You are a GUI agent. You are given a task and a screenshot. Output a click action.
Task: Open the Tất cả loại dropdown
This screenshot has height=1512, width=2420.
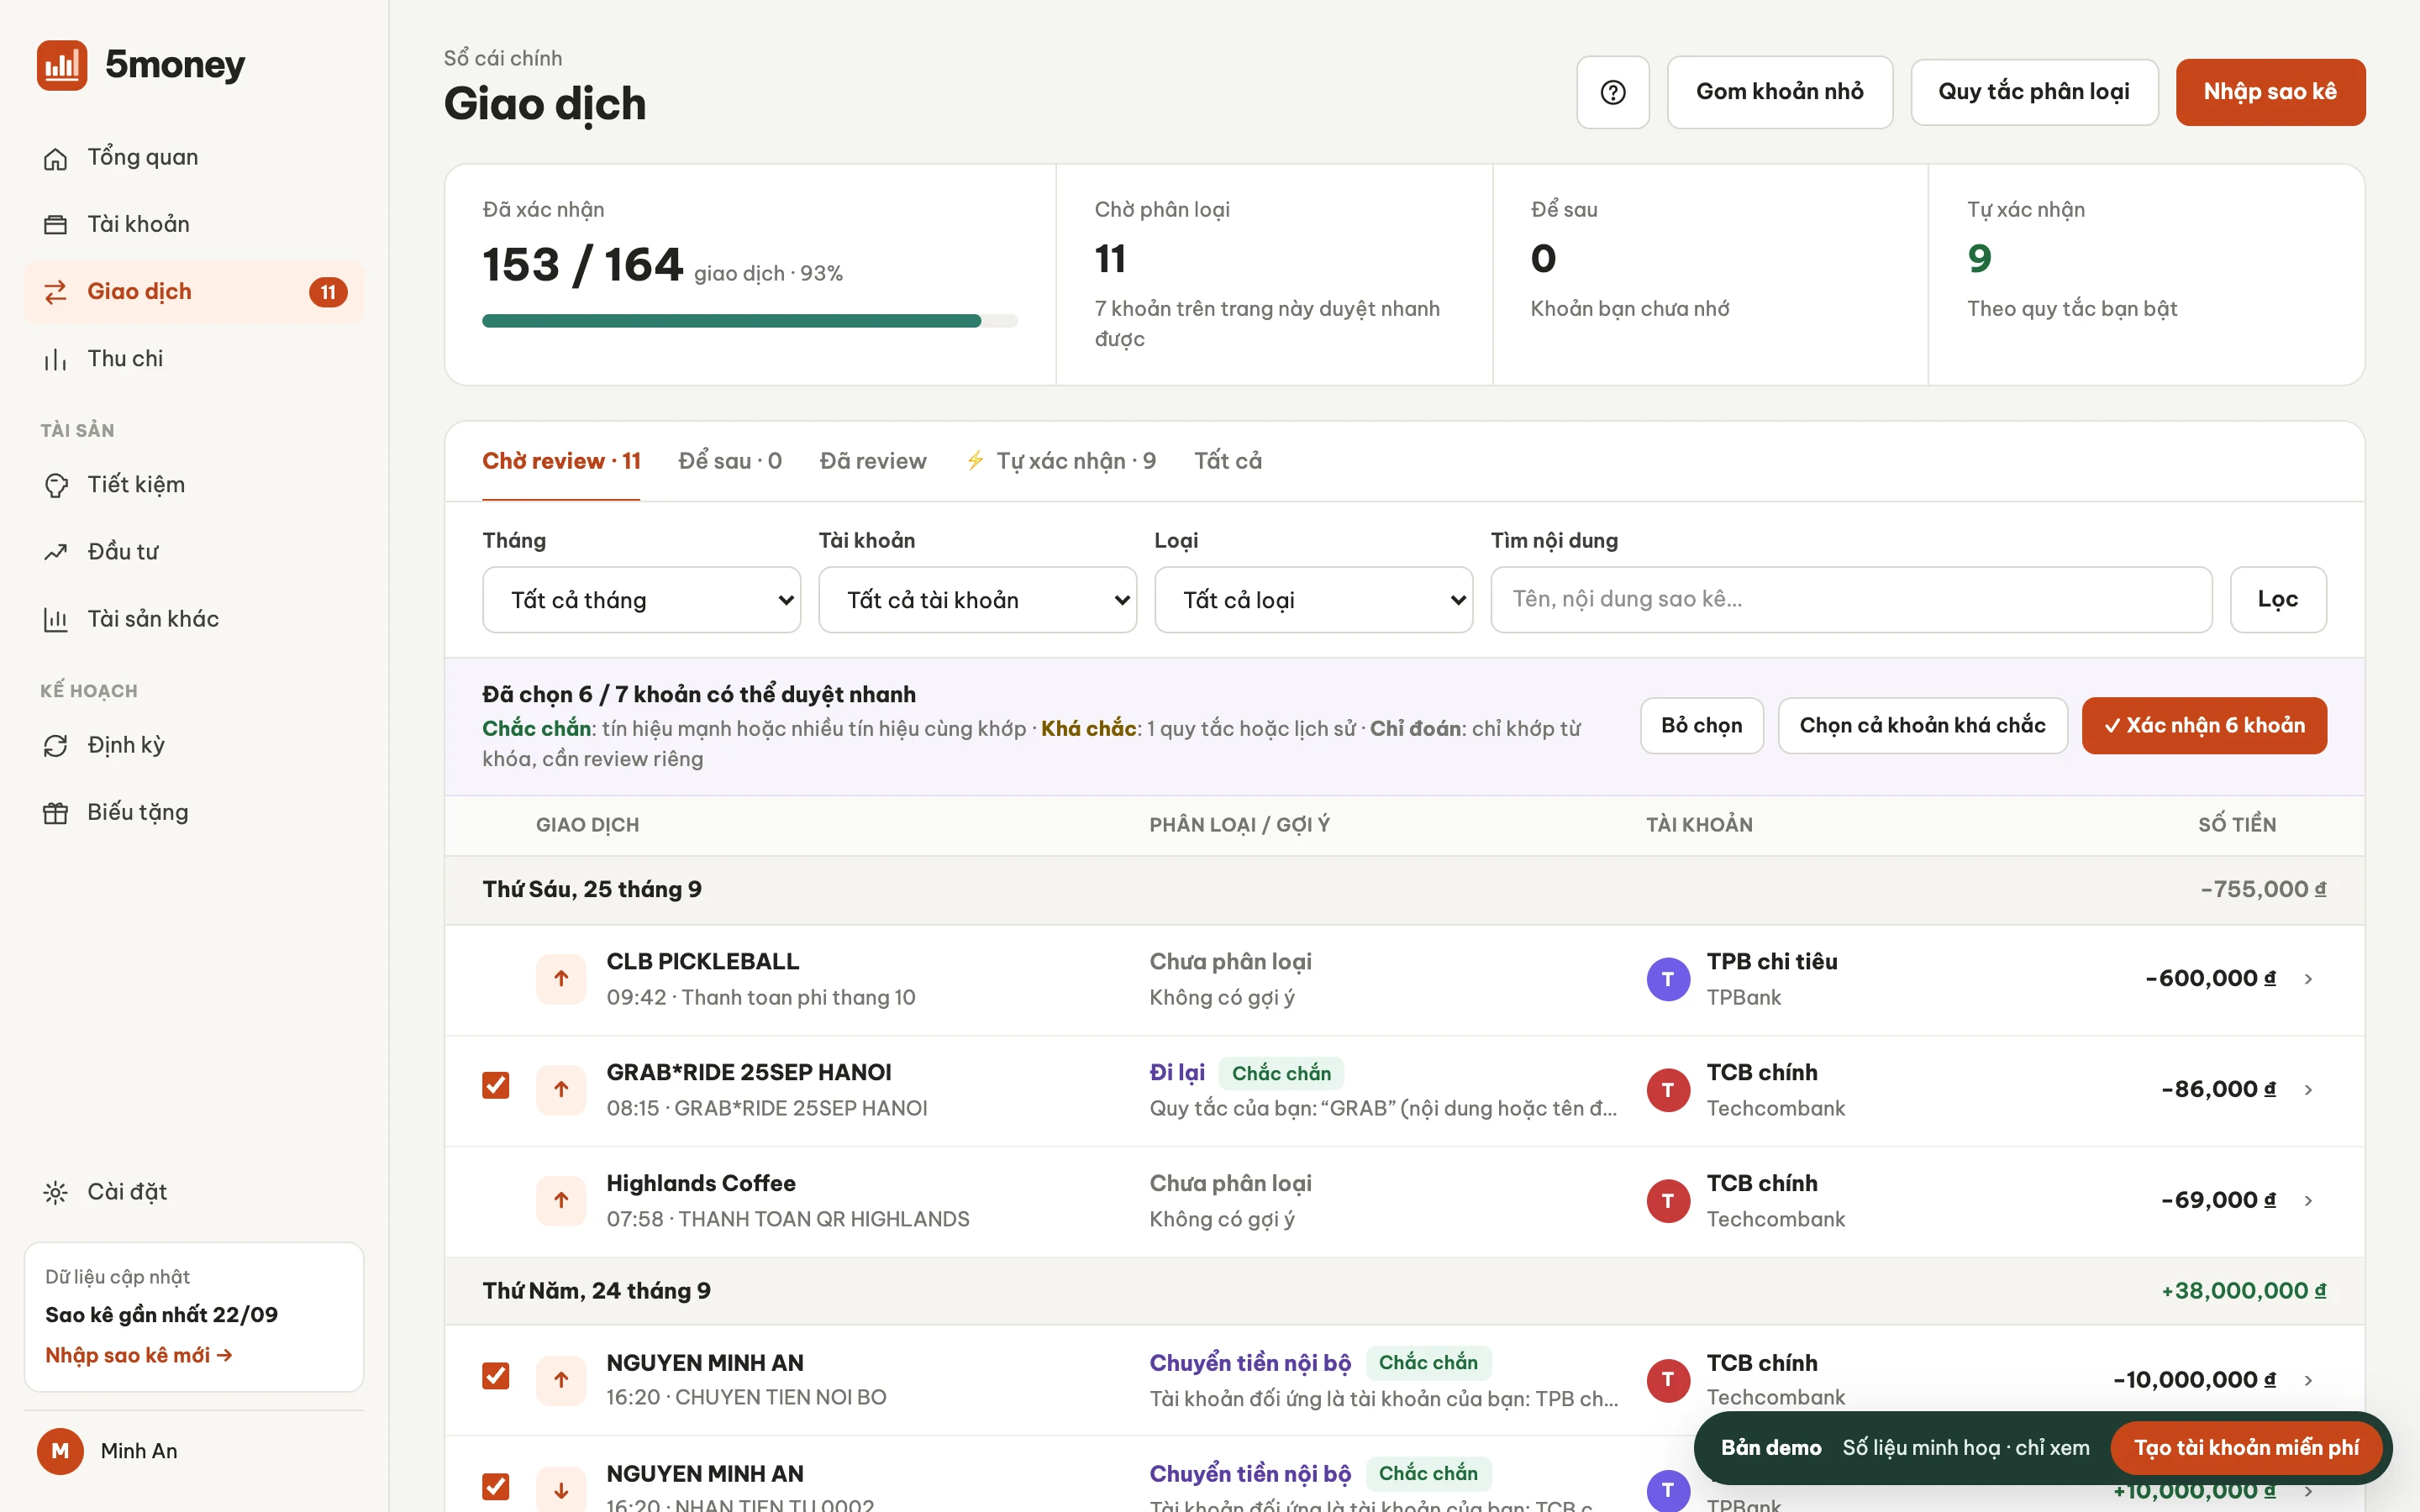point(1313,600)
